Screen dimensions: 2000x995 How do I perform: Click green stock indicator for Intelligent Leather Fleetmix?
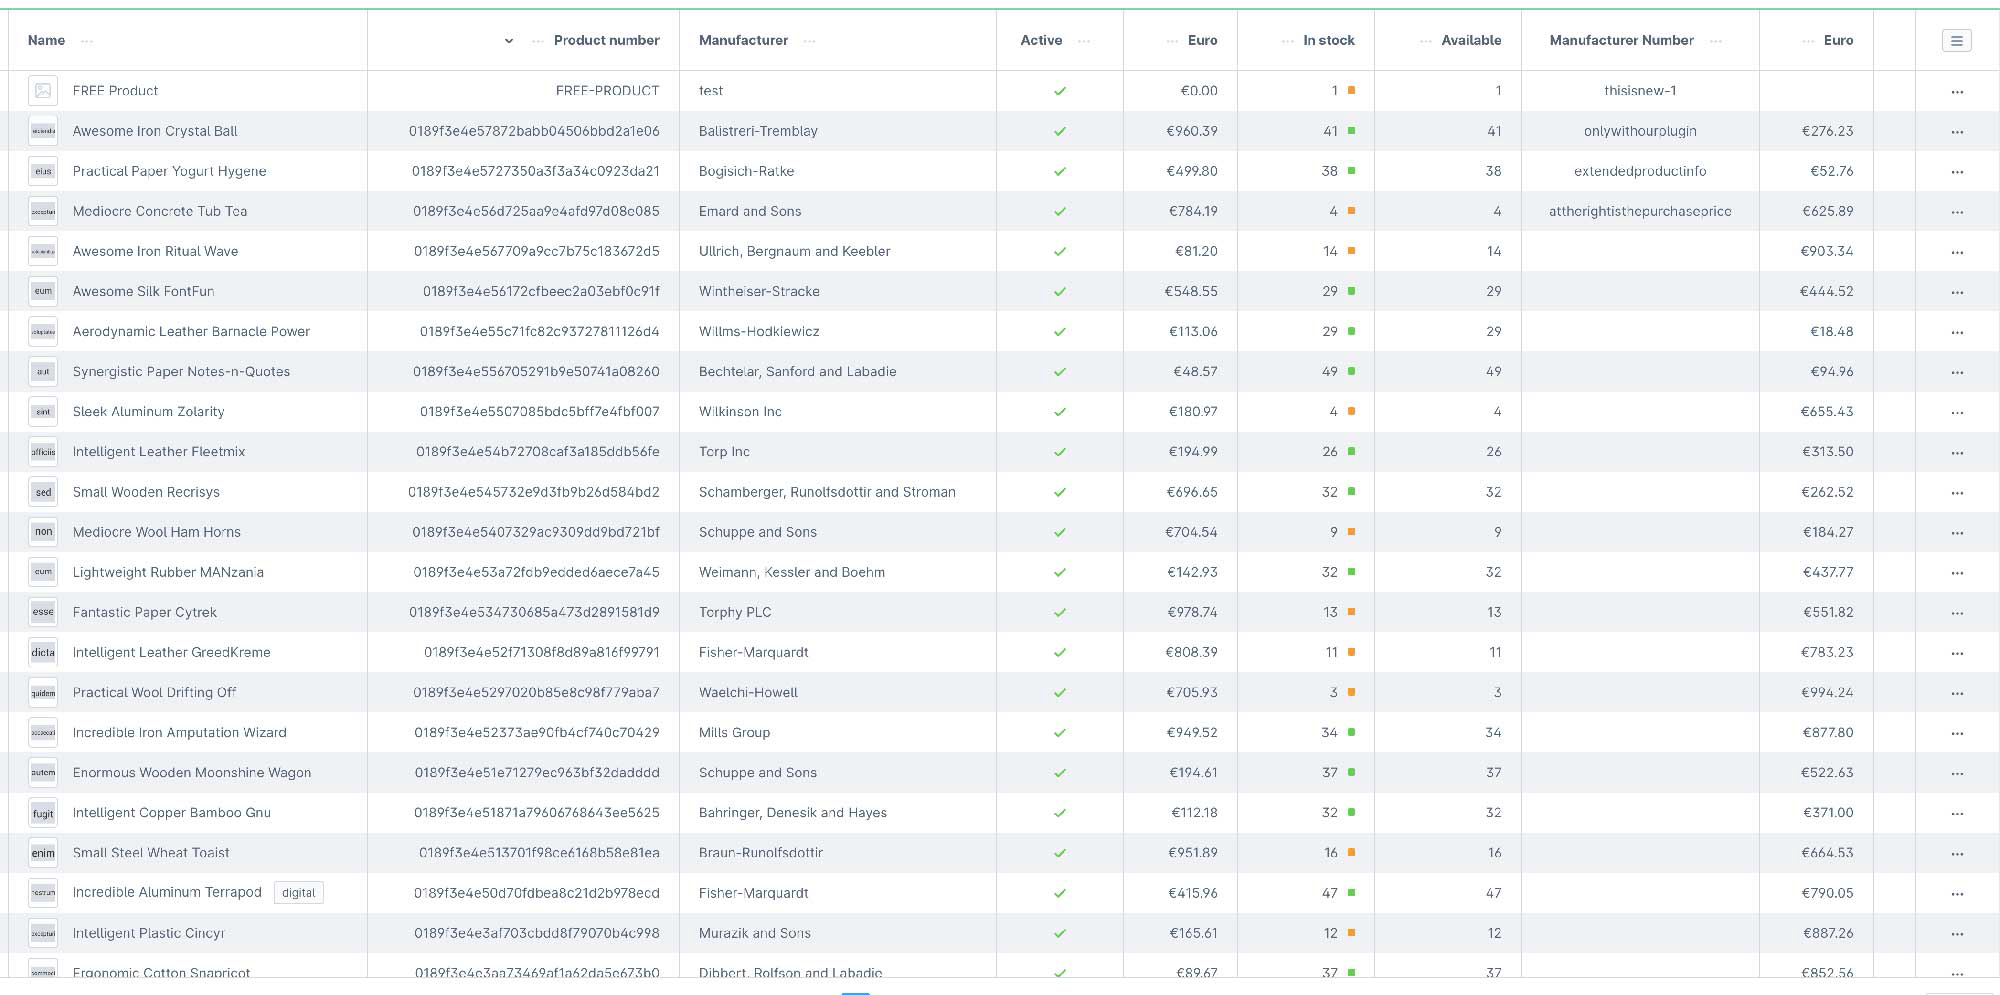pyautogui.click(x=1352, y=451)
